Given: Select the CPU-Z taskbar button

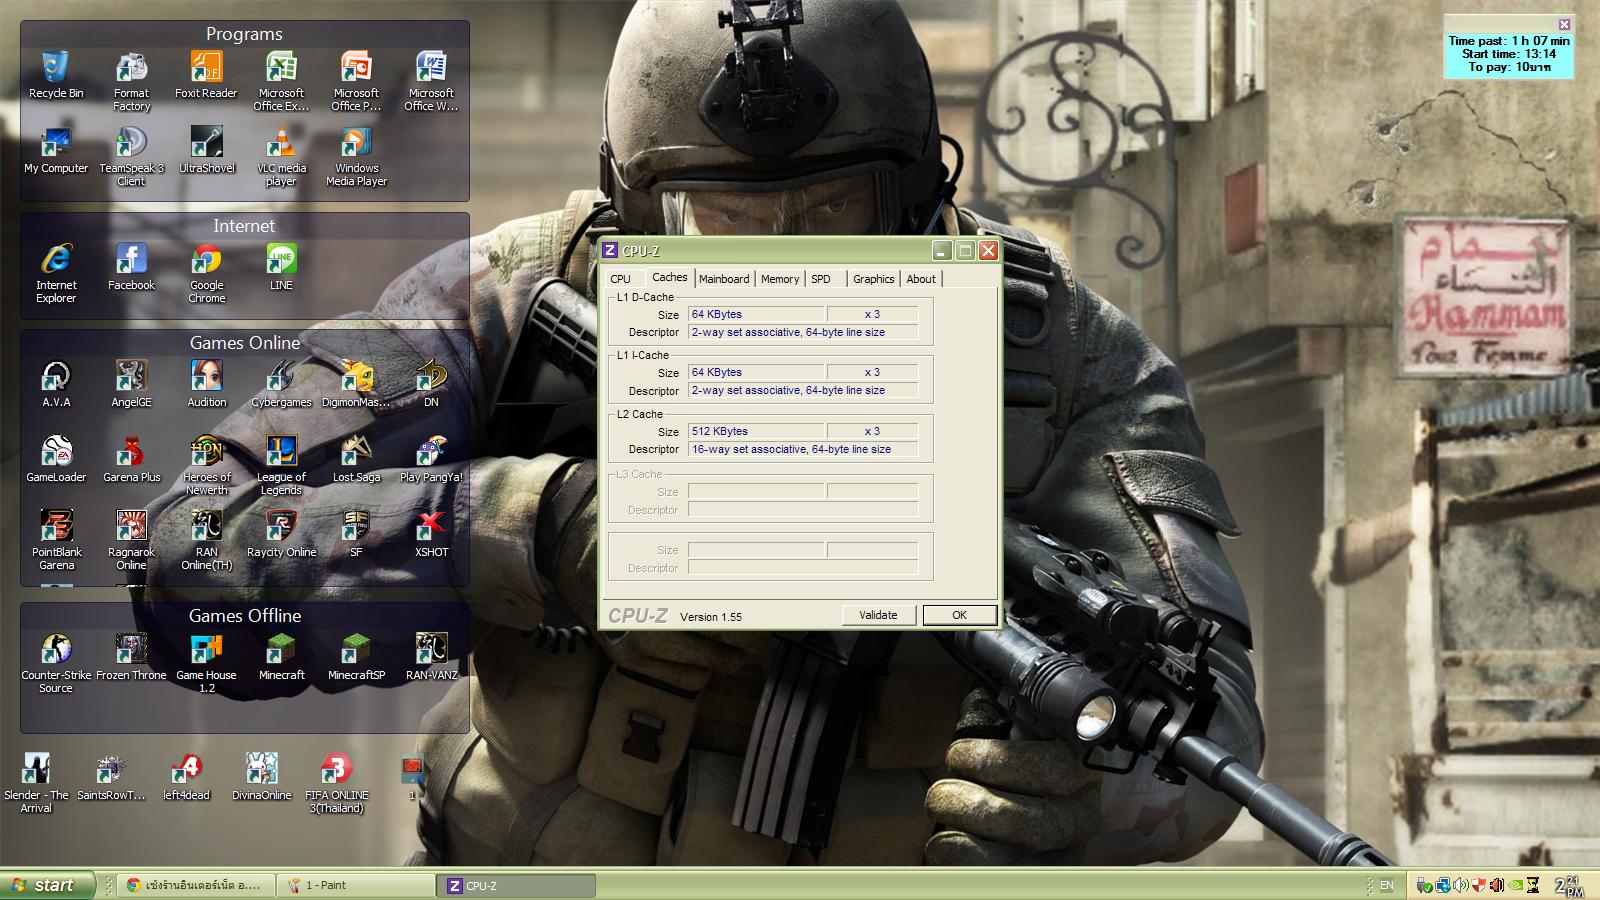Looking at the screenshot, I should pos(517,885).
